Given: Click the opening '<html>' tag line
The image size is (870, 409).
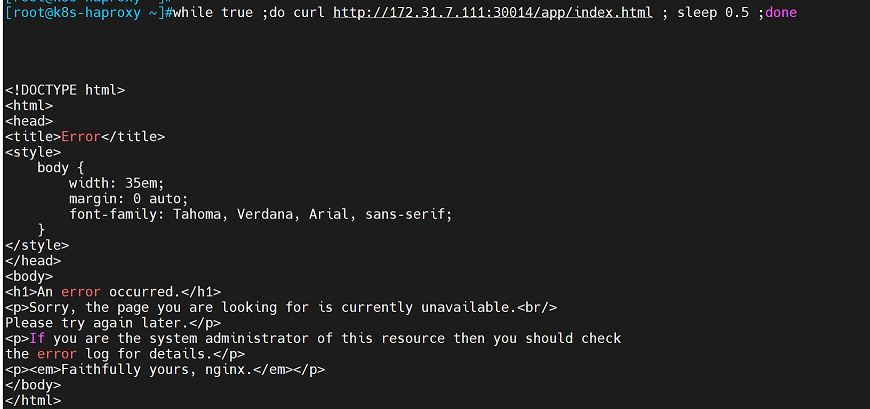Looking at the screenshot, I should tap(29, 105).
